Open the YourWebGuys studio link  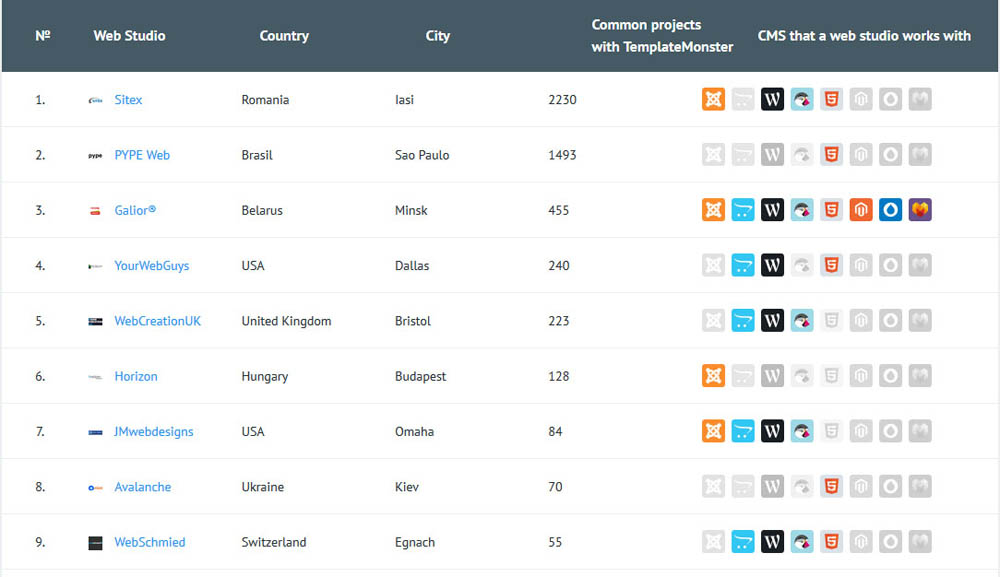point(152,265)
